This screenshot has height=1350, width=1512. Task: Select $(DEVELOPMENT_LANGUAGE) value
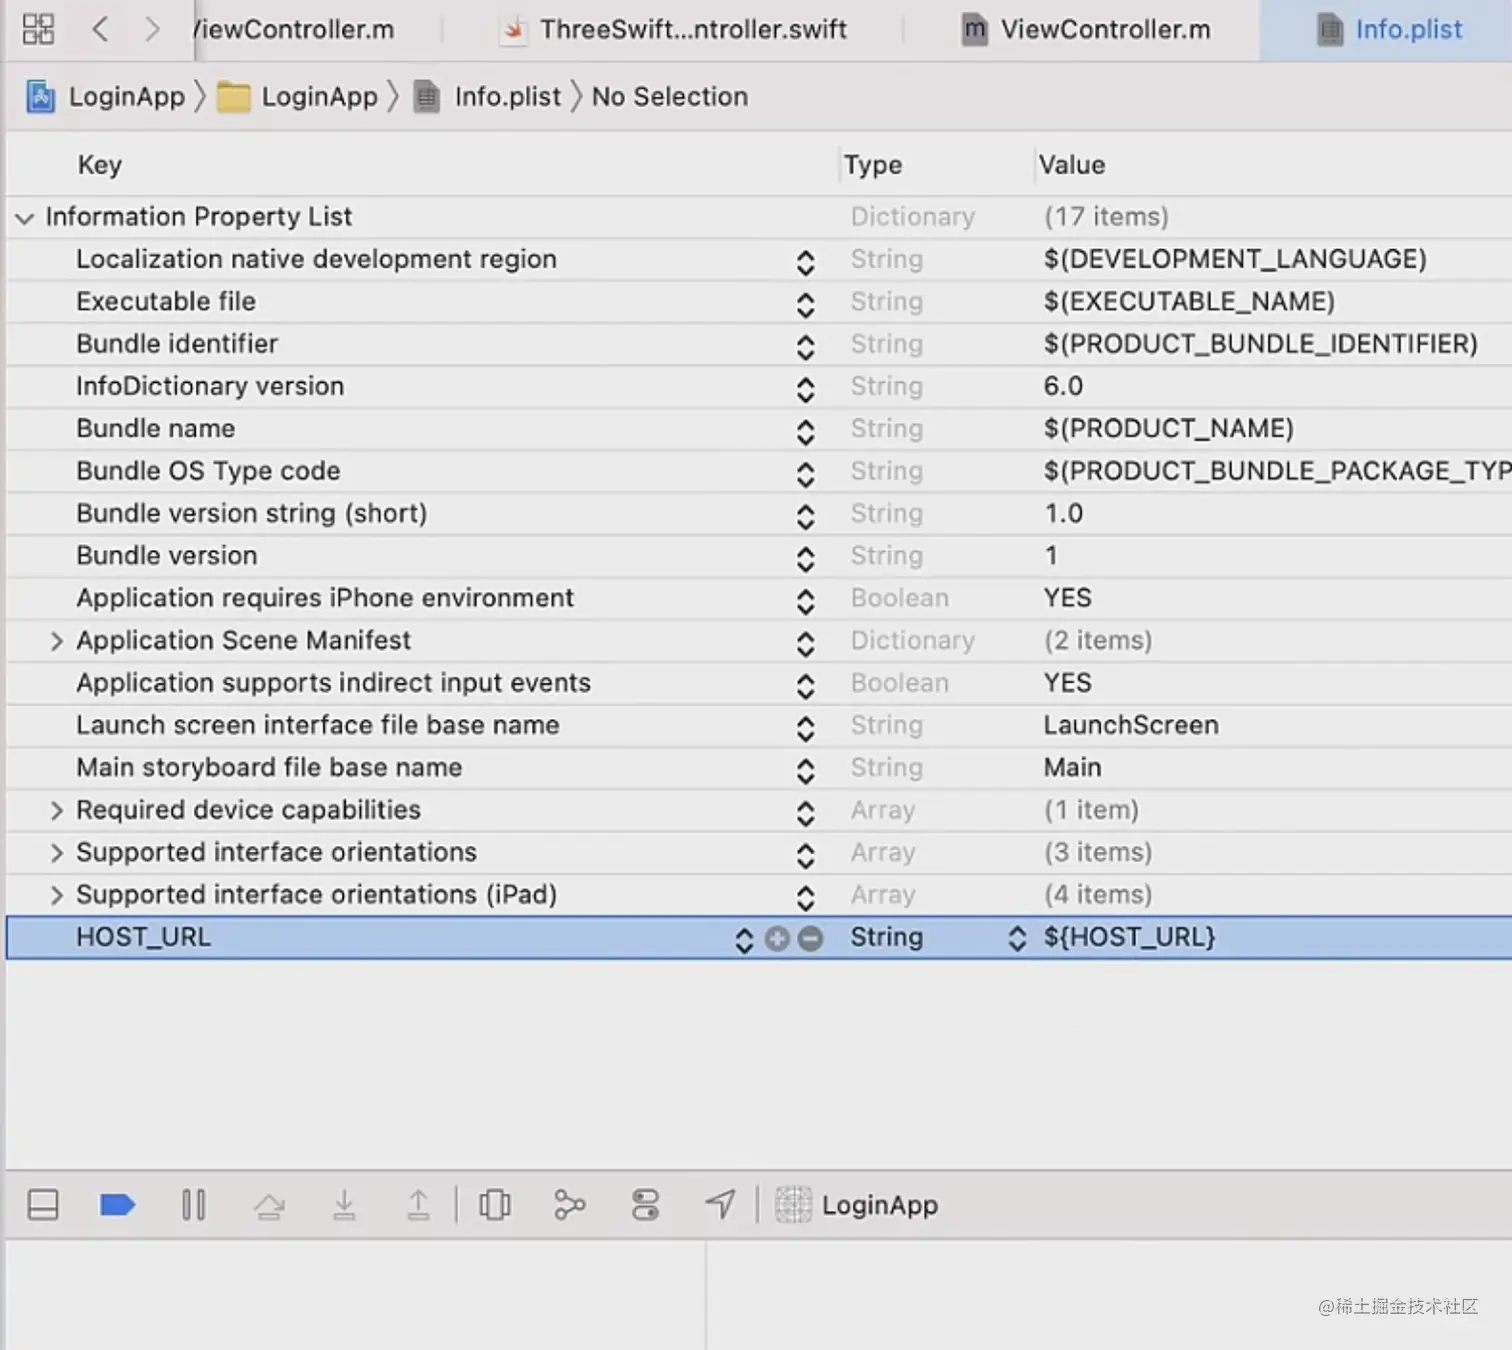click(1235, 259)
